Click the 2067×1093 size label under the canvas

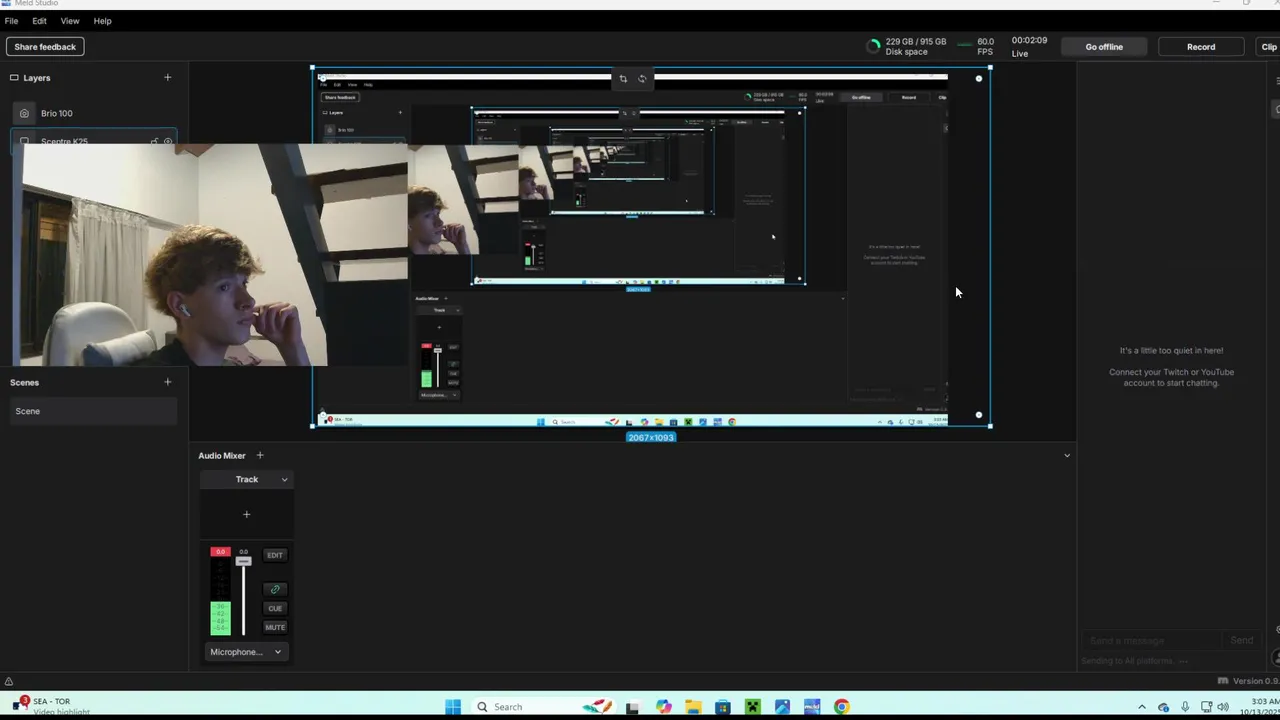pyautogui.click(x=651, y=438)
